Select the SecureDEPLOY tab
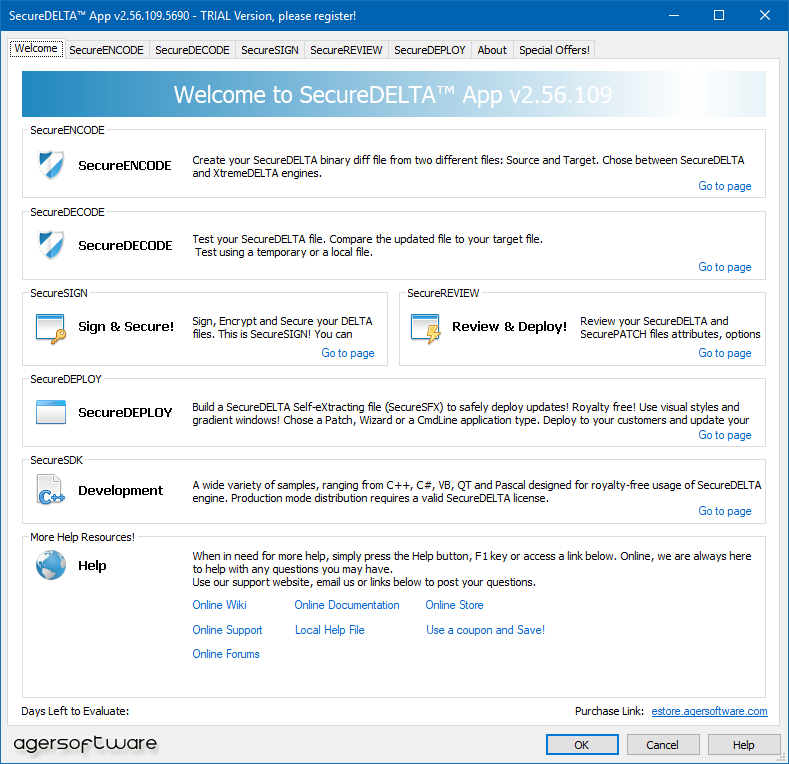 tap(430, 50)
